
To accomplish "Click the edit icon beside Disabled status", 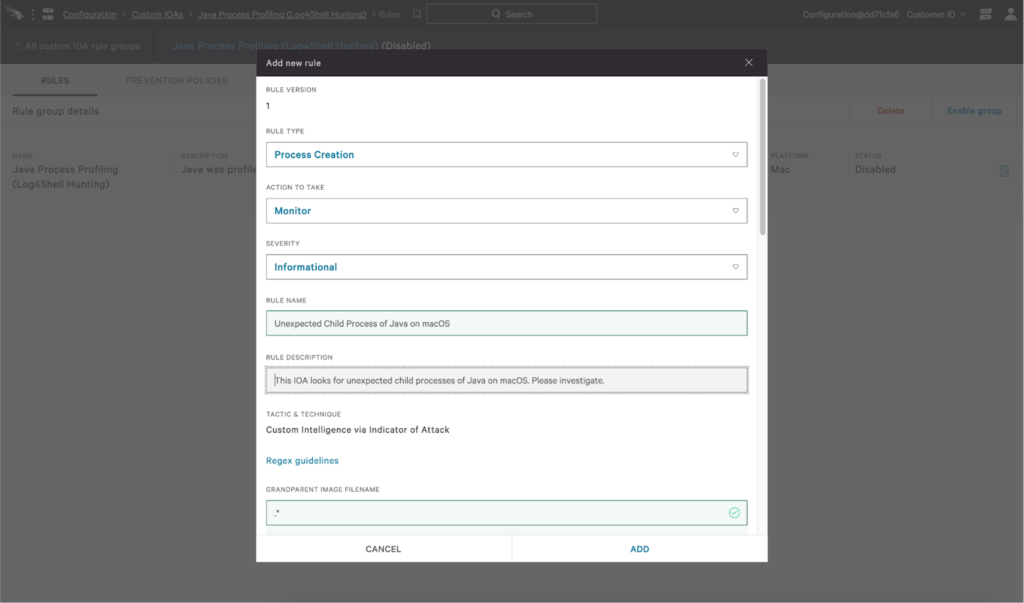I will pos(1003,170).
